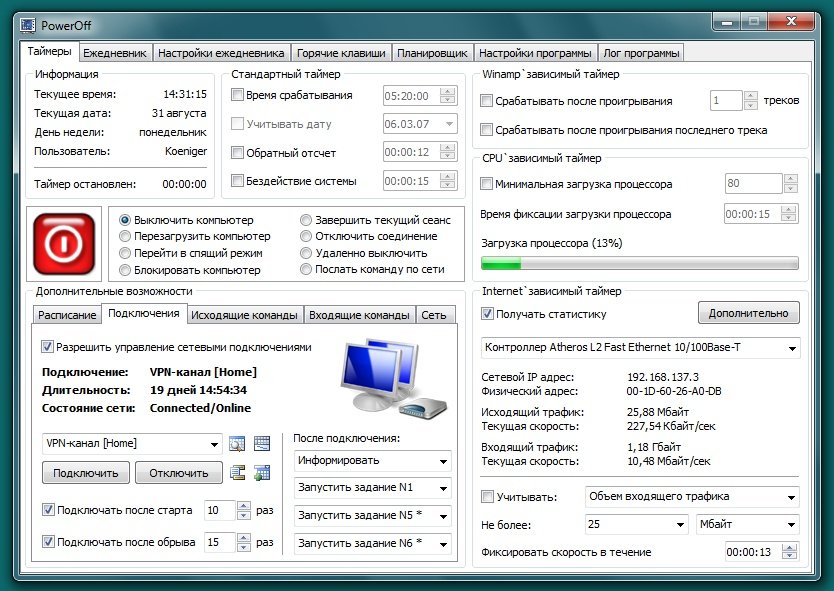This screenshot has height=591, width=834.
Task: Select the Перезагрузить компьютер radio option
Action: pyautogui.click(x=125, y=237)
